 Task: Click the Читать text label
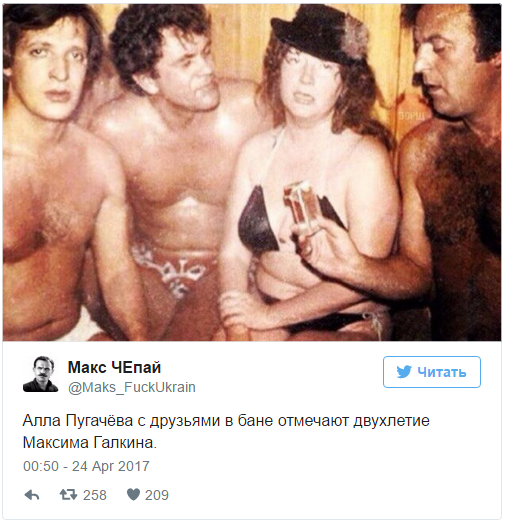442,372
